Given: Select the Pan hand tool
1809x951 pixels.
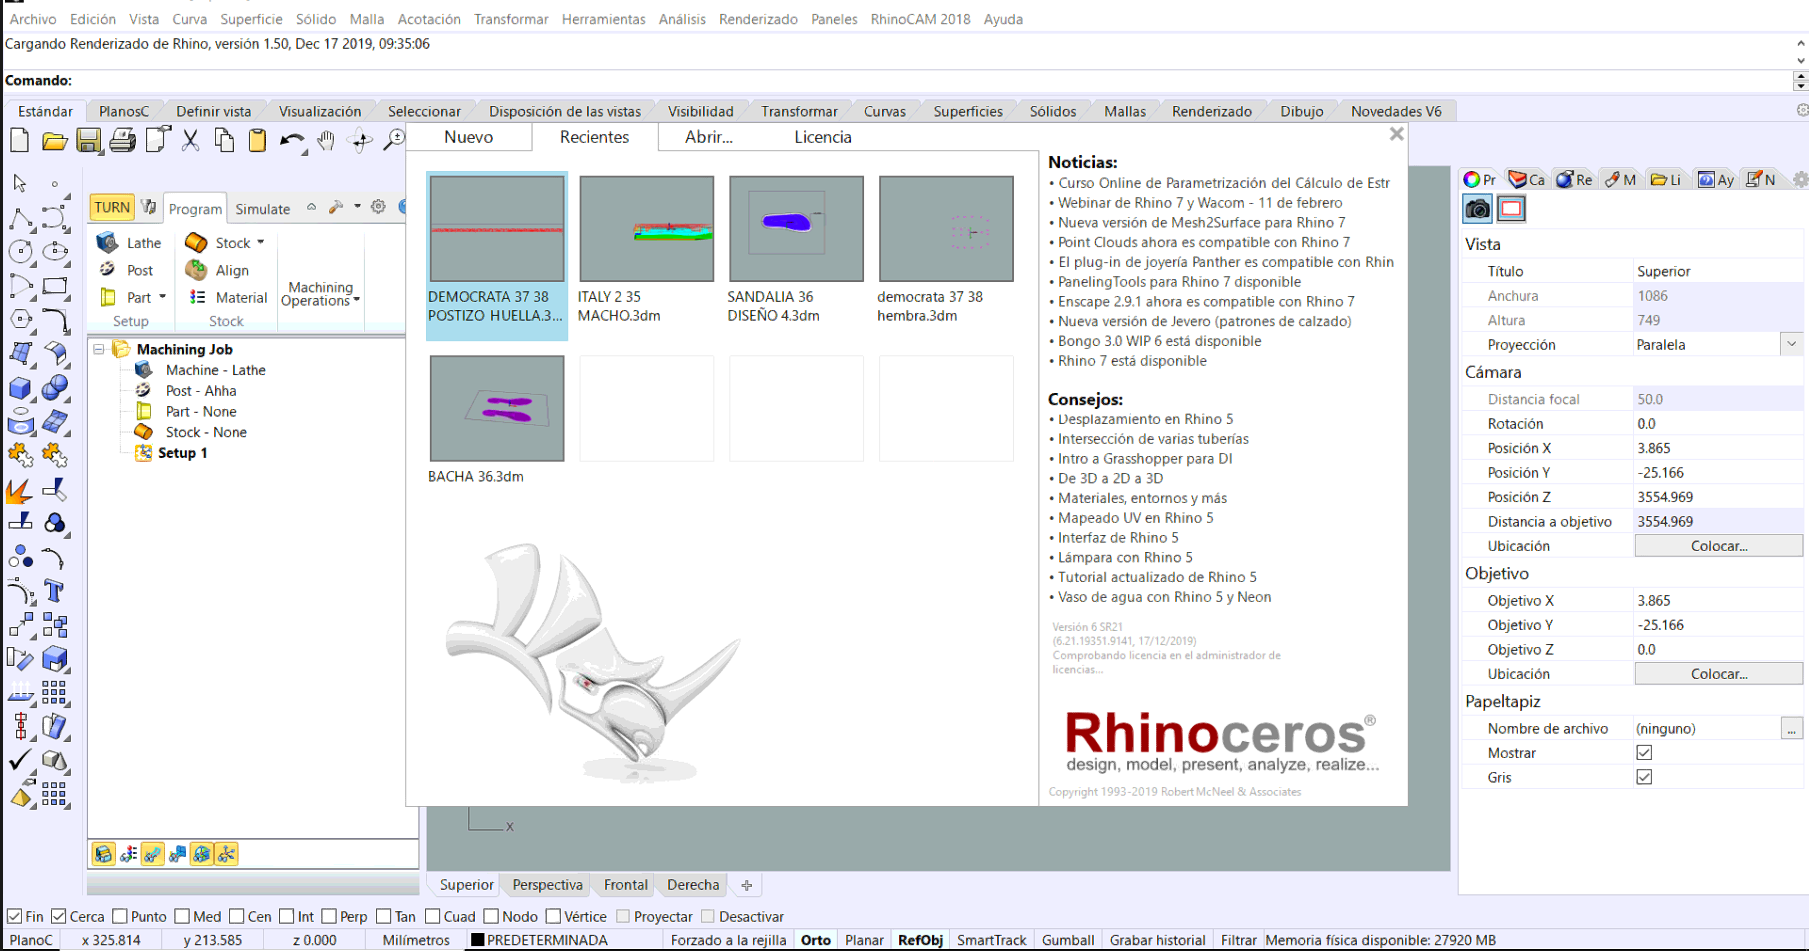Looking at the screenshot, I should [x=326, y=141].
